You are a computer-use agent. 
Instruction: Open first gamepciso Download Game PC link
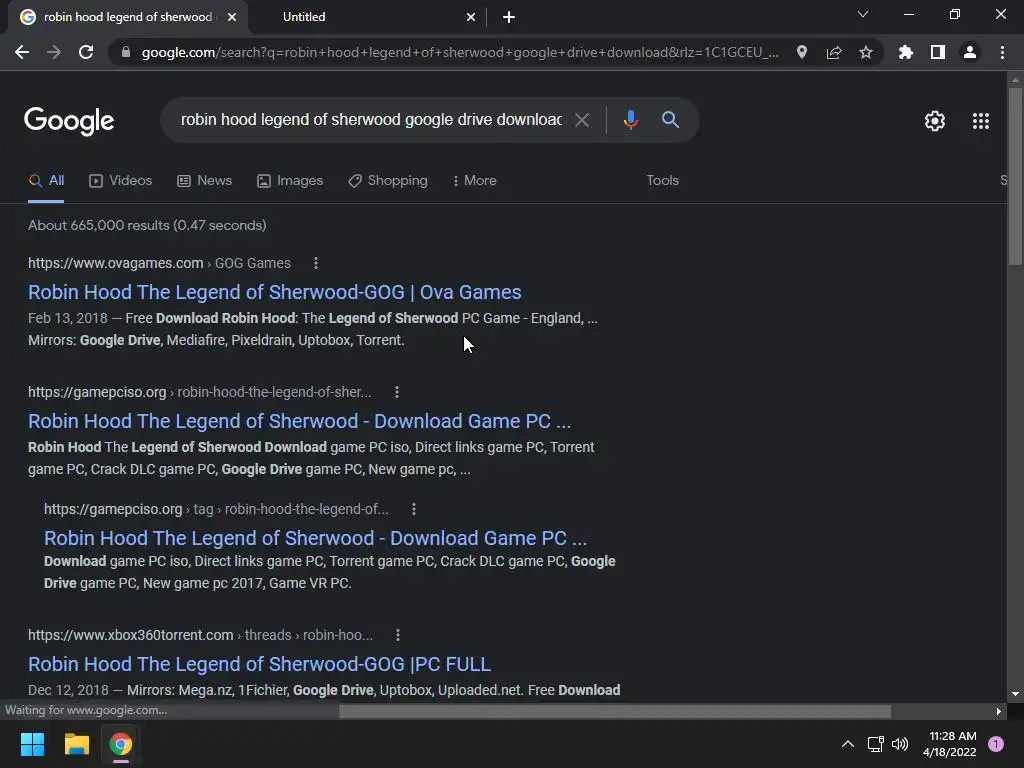pos(300,421)
